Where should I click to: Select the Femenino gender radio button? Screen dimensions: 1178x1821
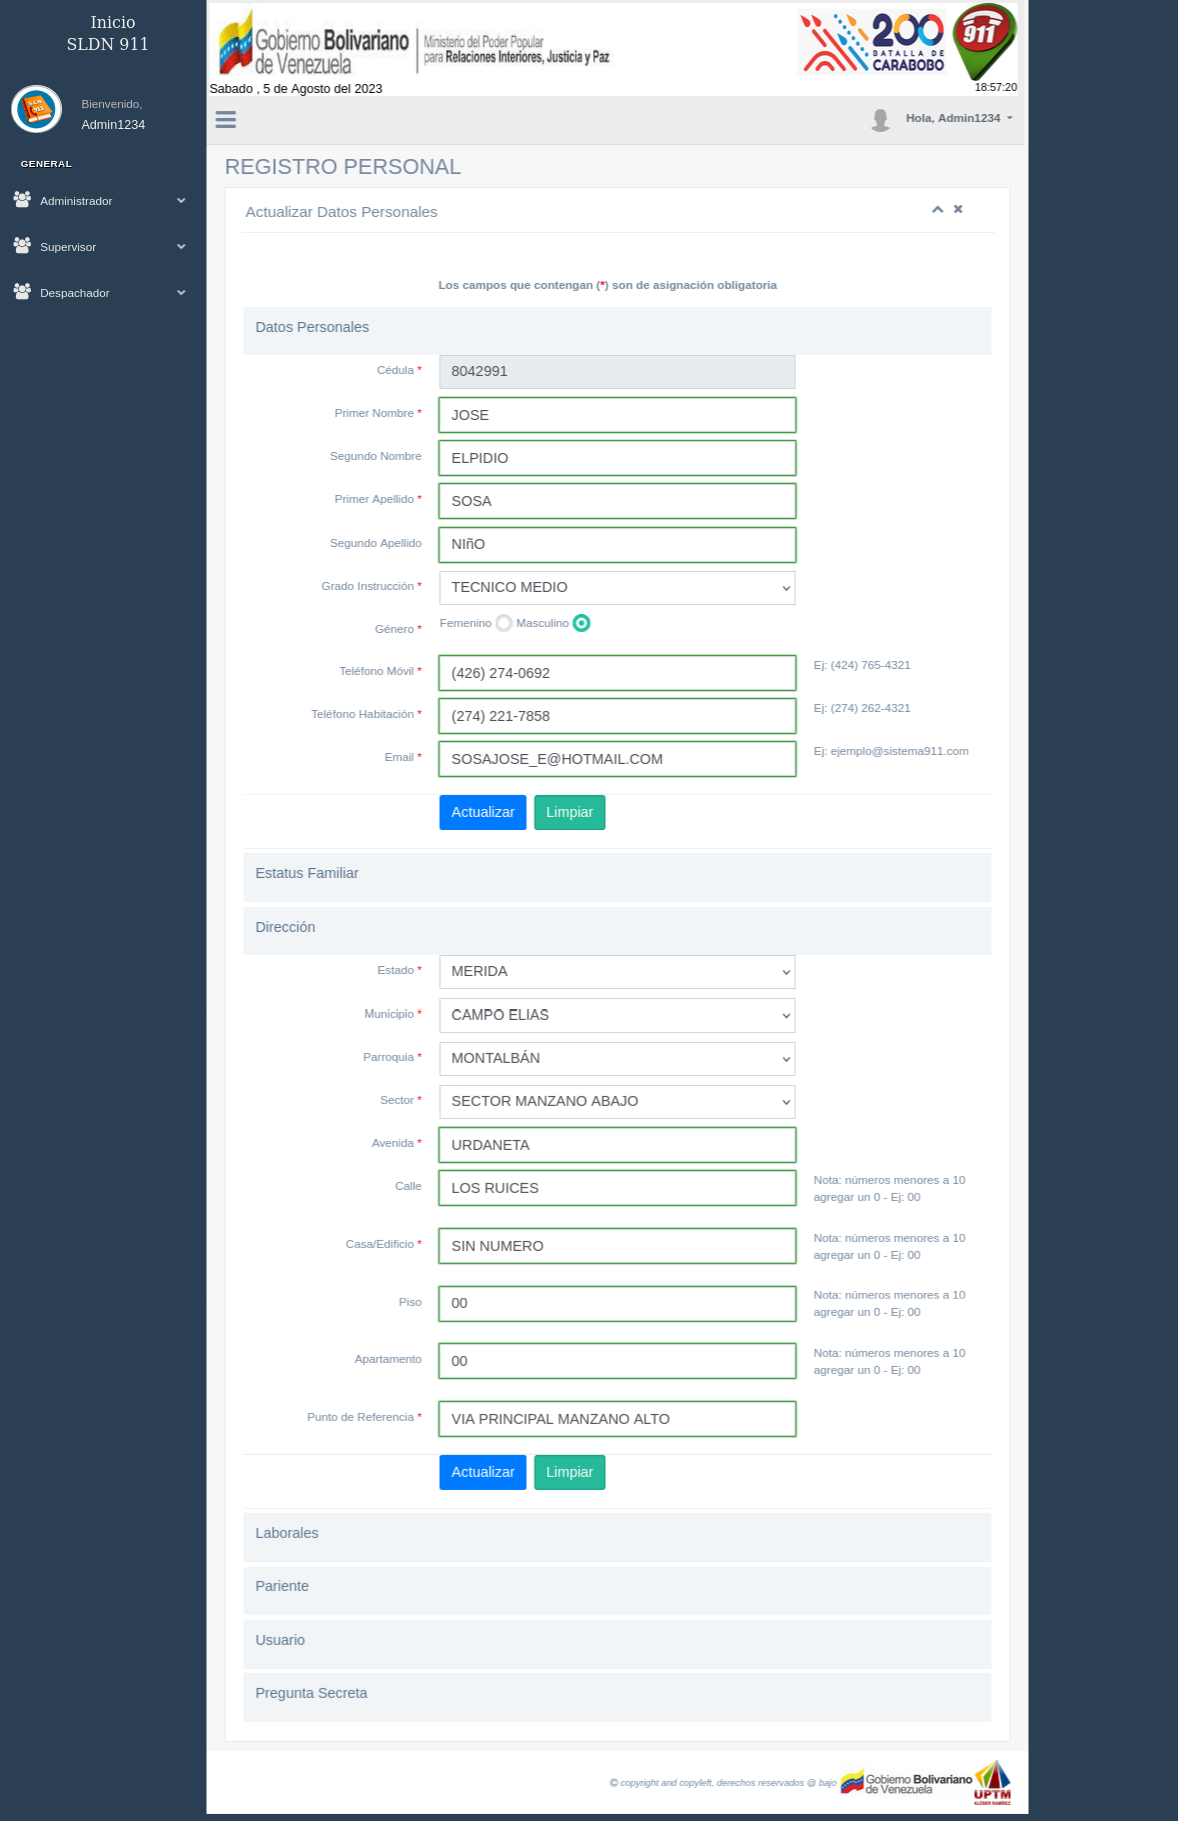(504, 623)
